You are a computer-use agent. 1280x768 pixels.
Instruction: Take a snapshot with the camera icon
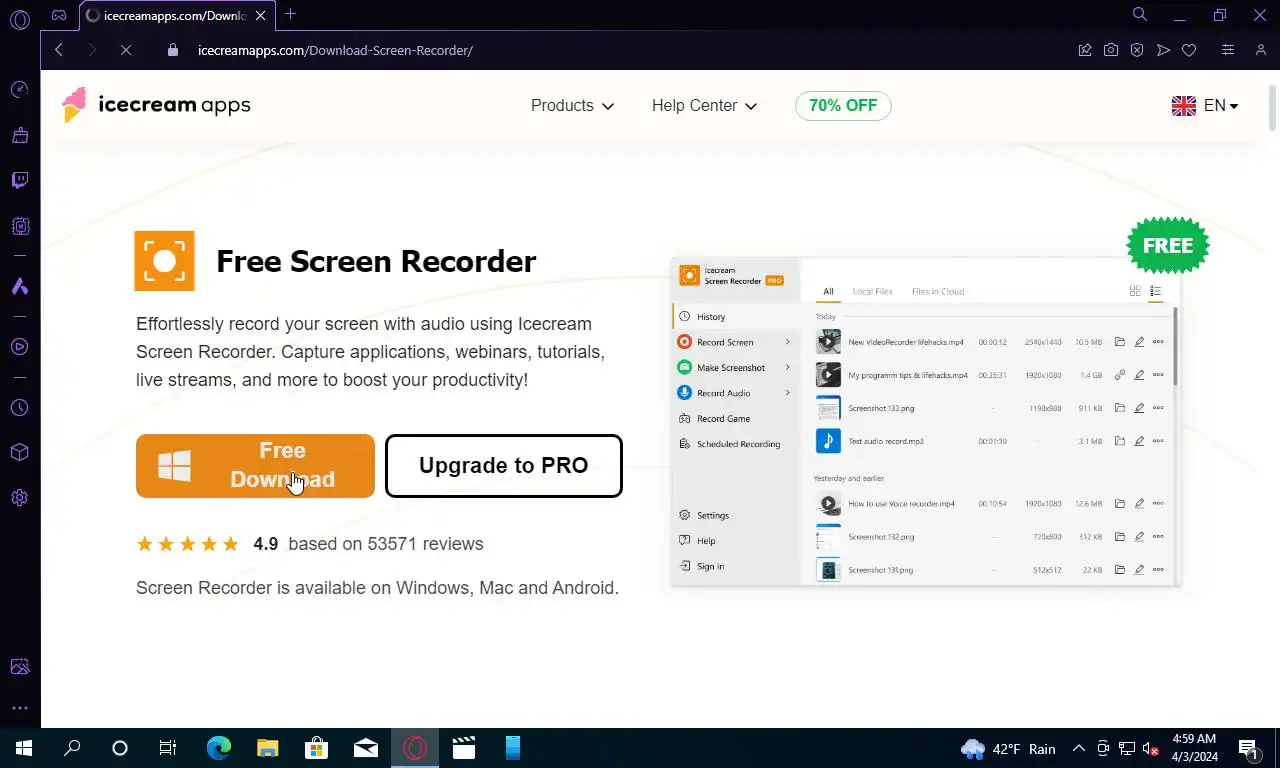[x=1111, y=50]
